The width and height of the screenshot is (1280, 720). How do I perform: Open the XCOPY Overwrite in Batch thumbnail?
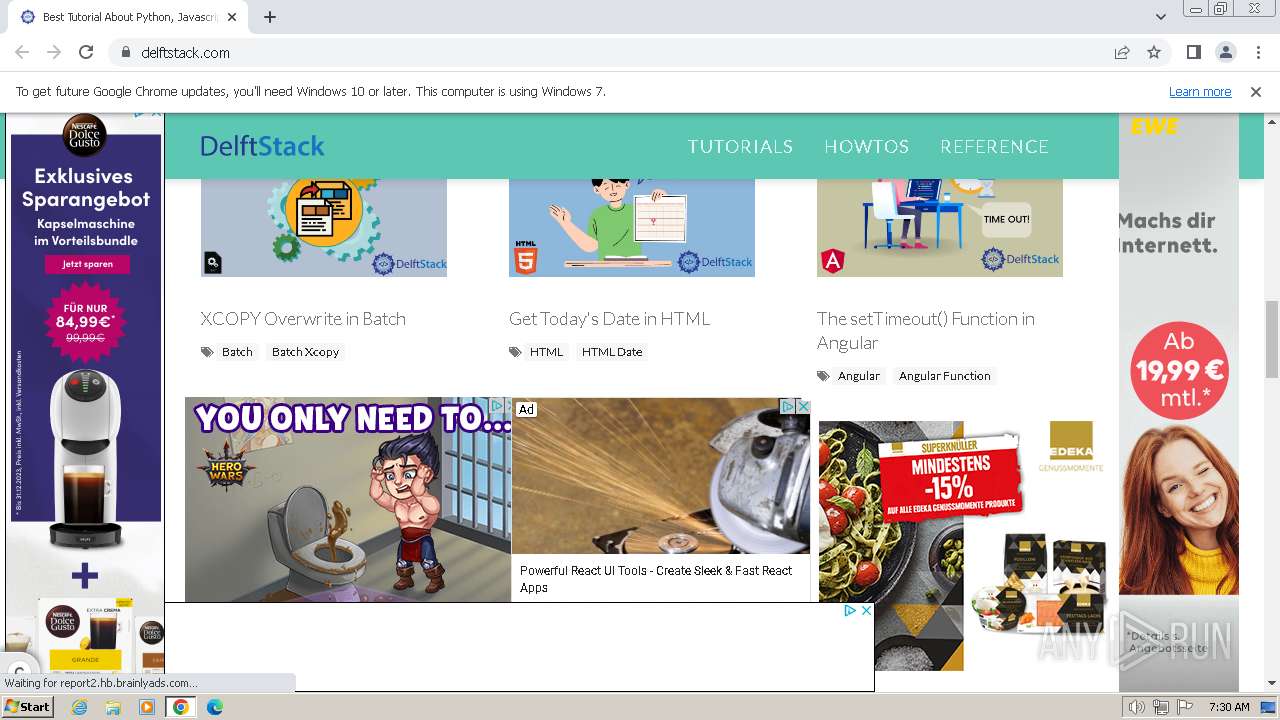[x=324, y=228]
